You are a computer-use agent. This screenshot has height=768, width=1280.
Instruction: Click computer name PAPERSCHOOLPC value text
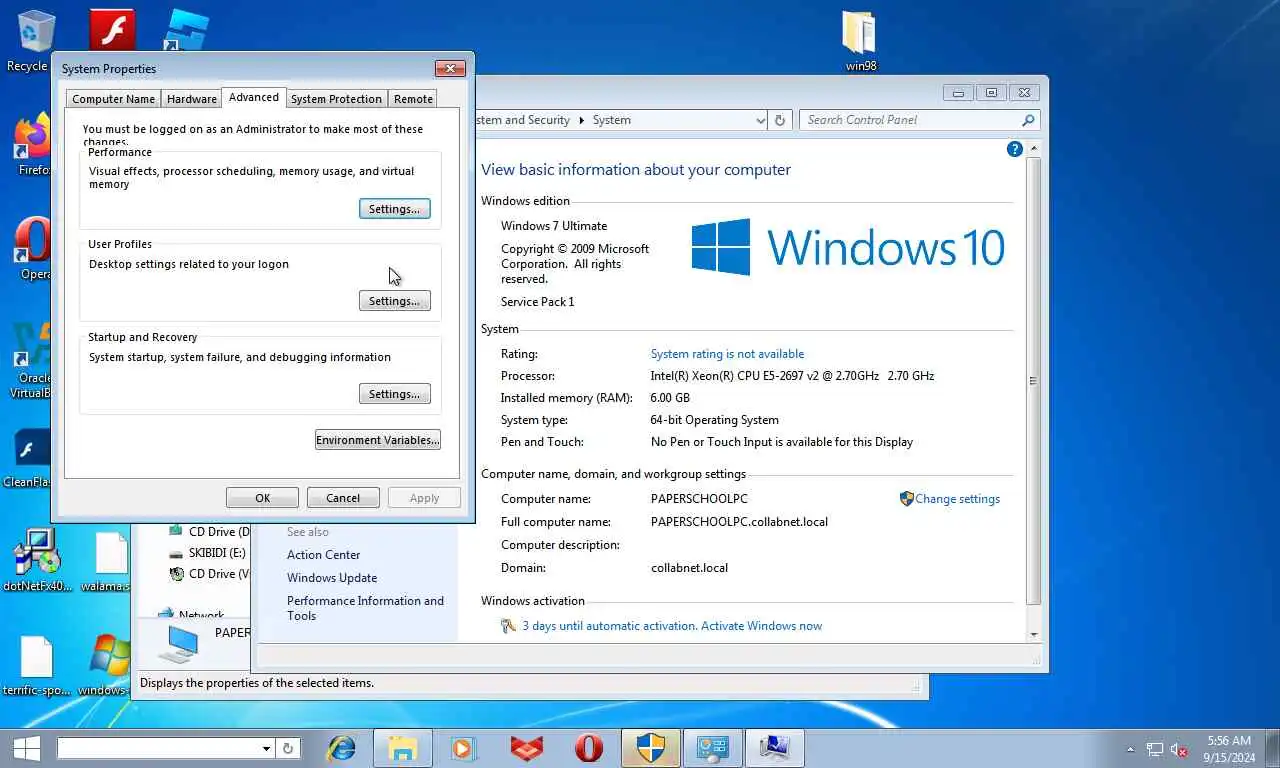[x=699, y=499]
